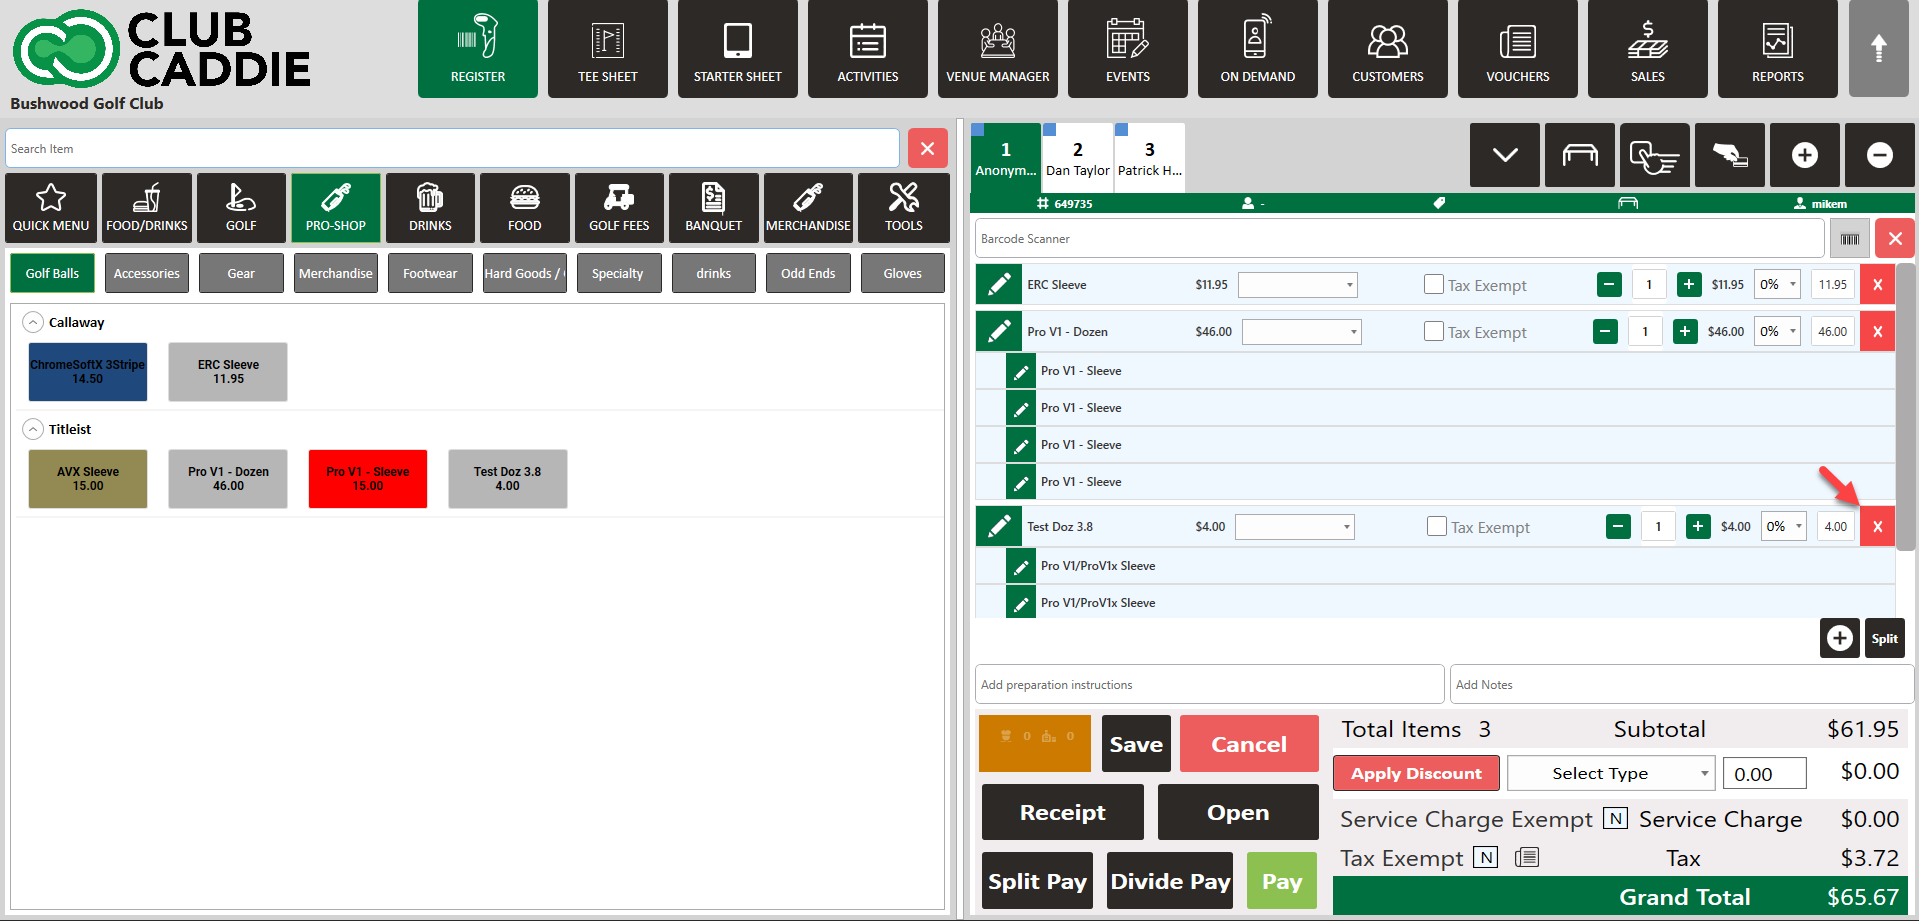
Task: Toggle Tax Exempt for Test Doz 3.8
Action: pyautogui.click(x=1436, y=527)
